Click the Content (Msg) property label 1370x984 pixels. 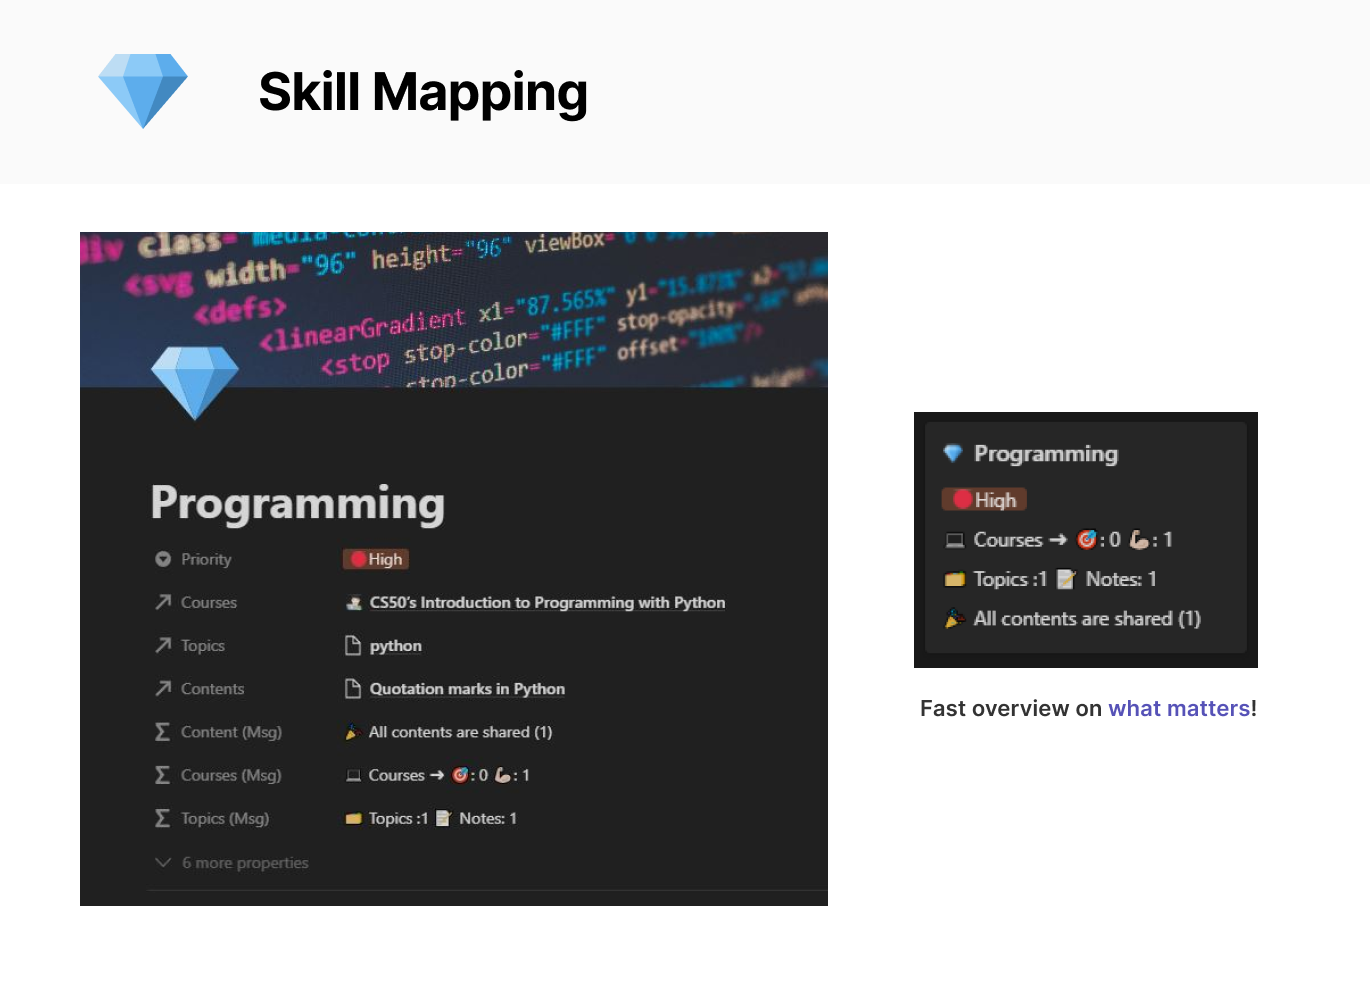pyautogui.click(x=231, y=732)
